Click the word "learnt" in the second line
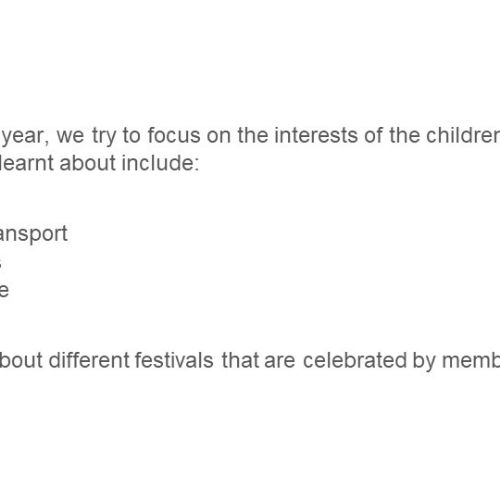This screenshot has height=500, width=500. pos(27,163)
